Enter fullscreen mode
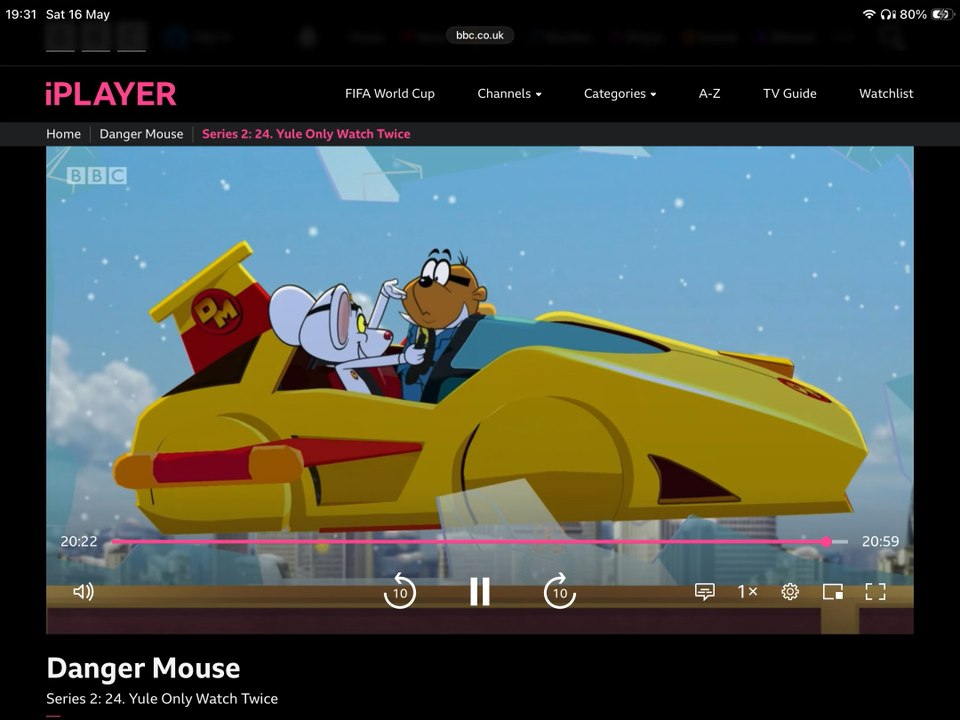The image size is (960, 720). pyautogui.click(x=876, y=591)
